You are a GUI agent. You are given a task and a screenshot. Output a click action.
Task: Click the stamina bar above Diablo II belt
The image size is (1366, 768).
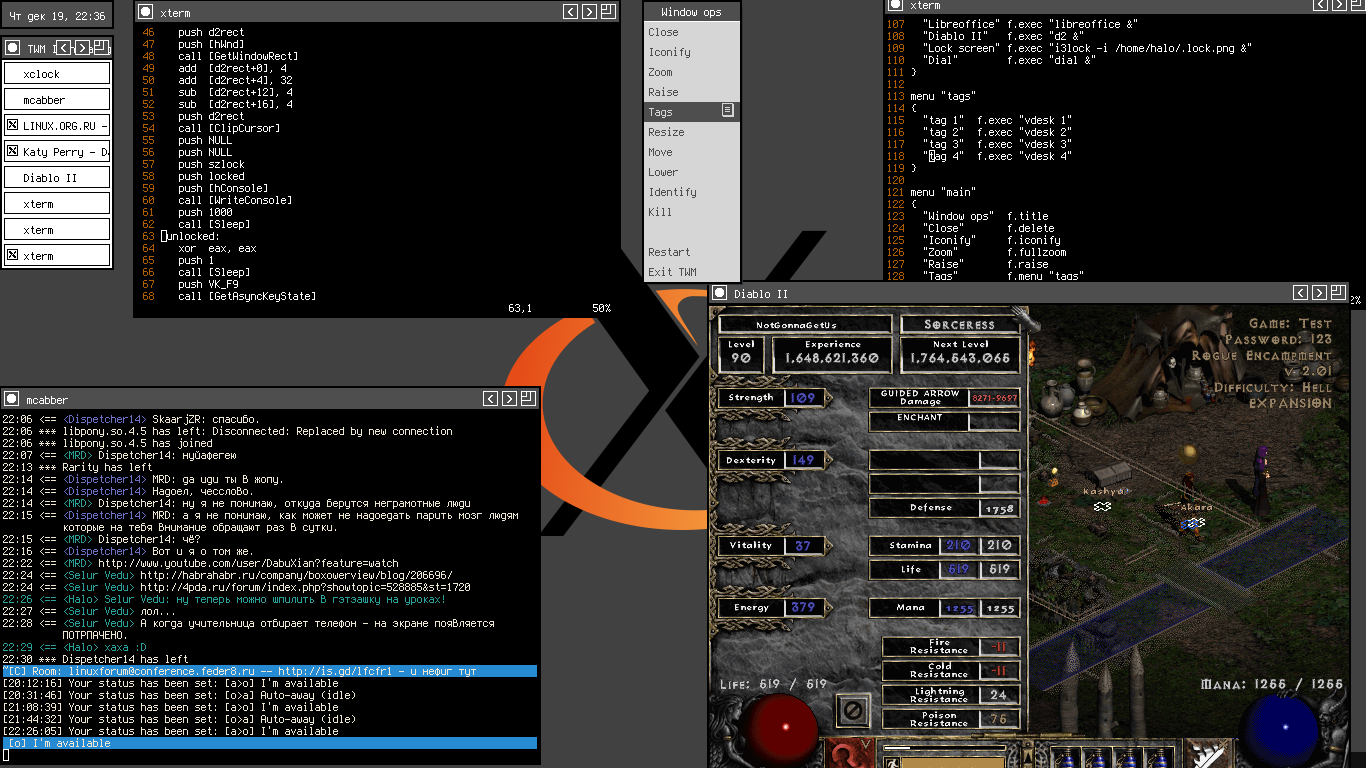click(x=943, y=747)
